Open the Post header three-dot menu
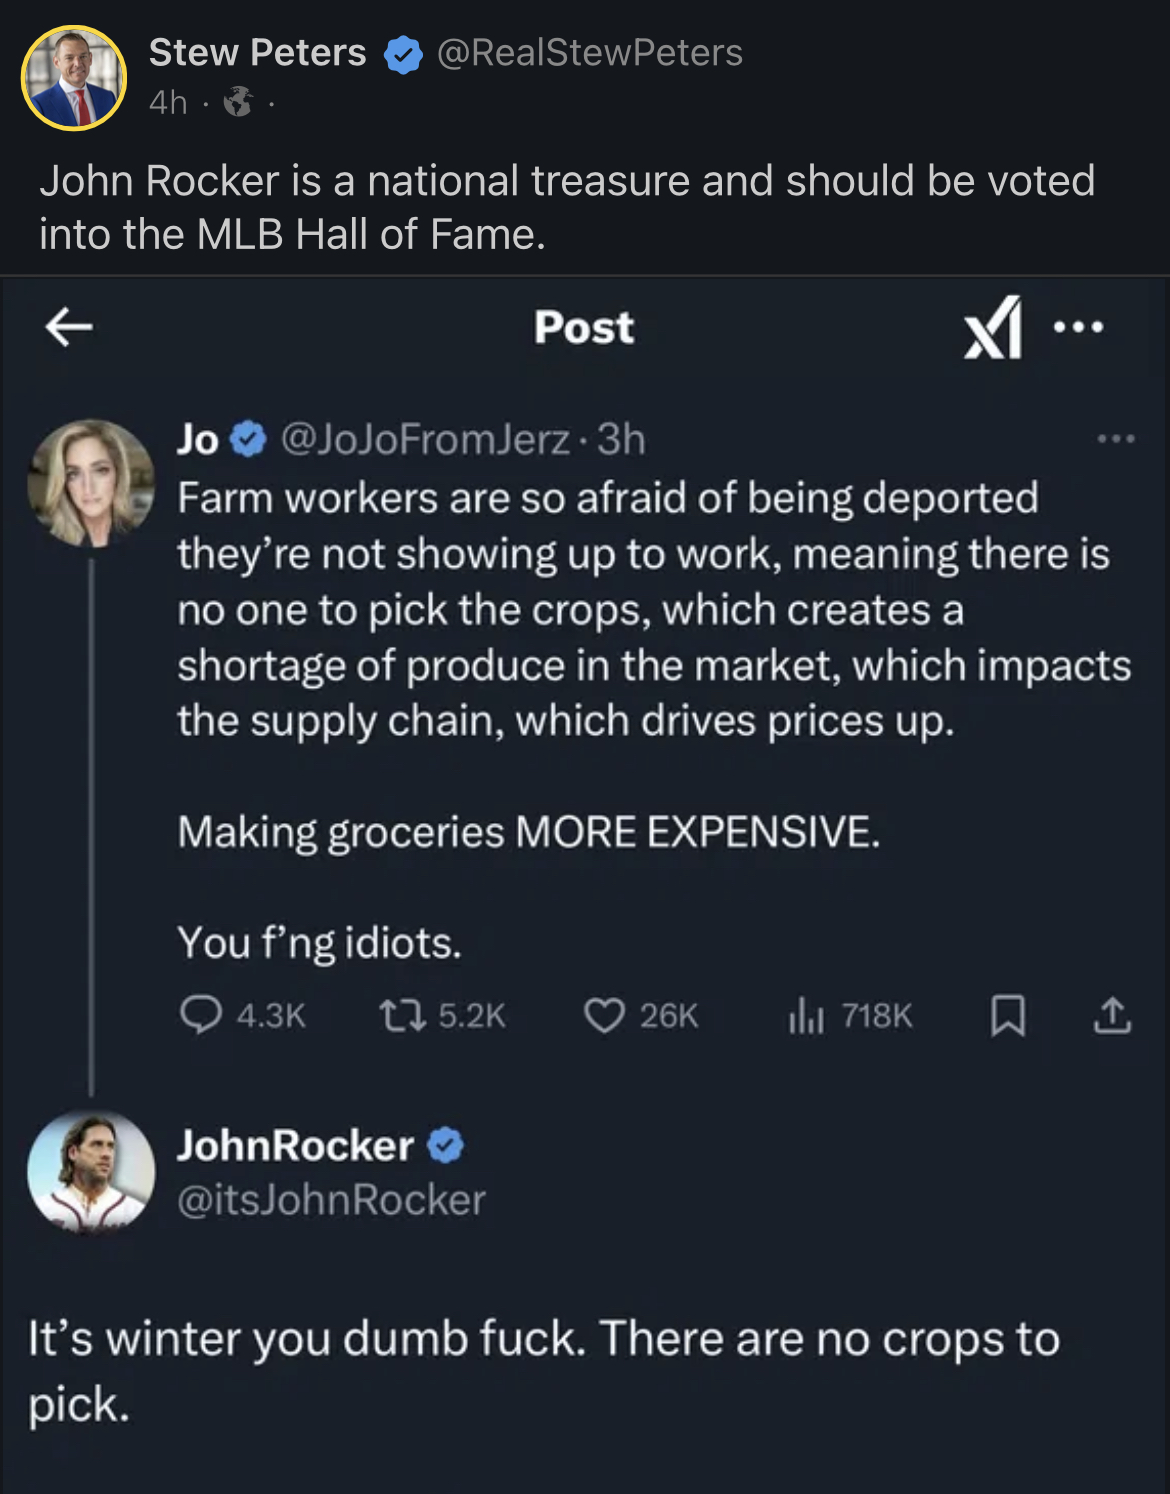1170x1494 pixels. click(1078, 326)
